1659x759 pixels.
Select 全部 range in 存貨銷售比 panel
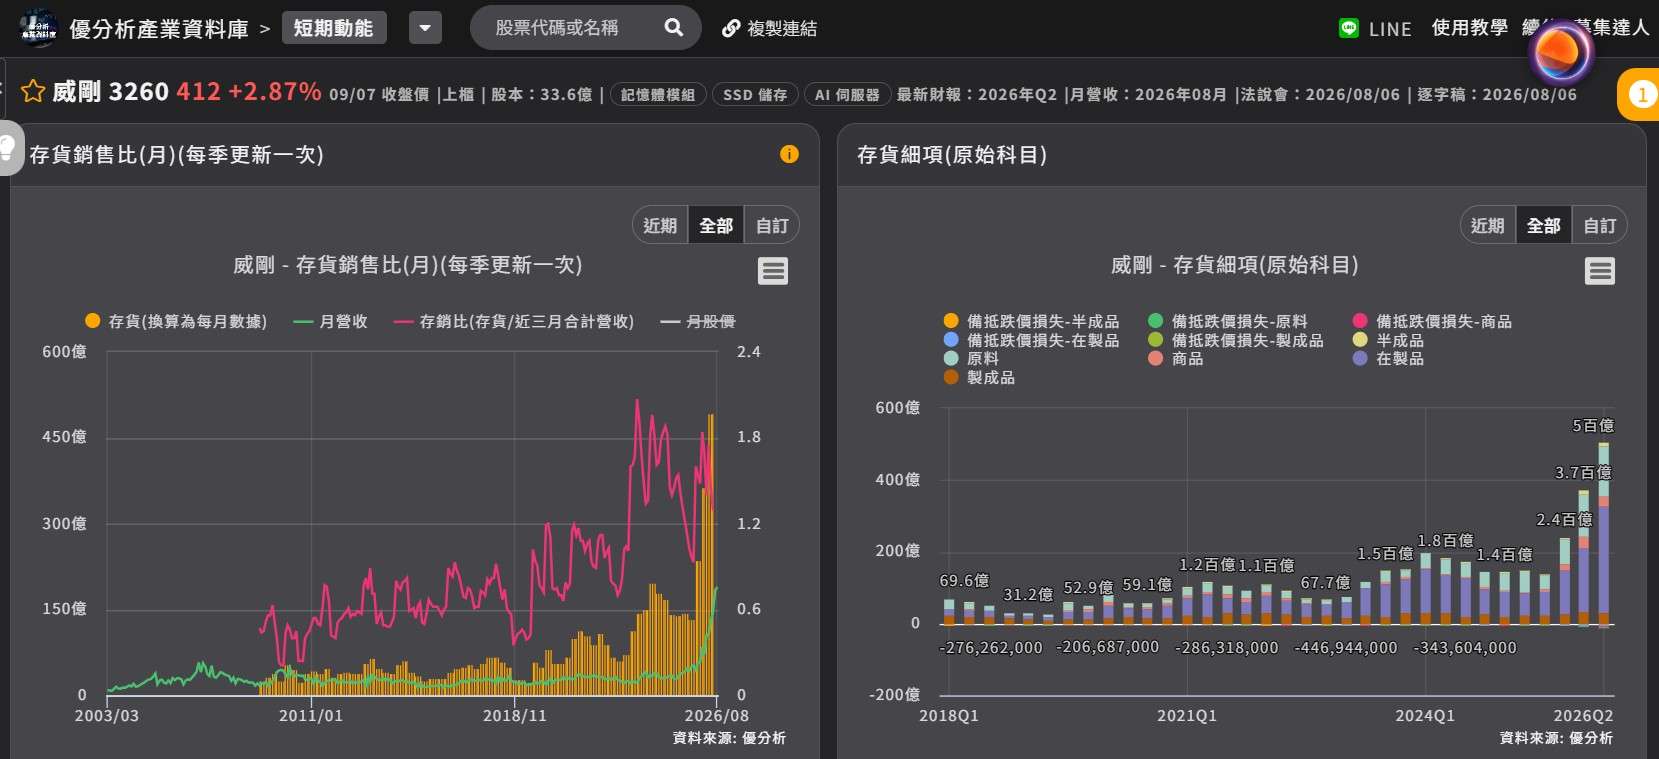pyautogui.click(x=716, y=225)
